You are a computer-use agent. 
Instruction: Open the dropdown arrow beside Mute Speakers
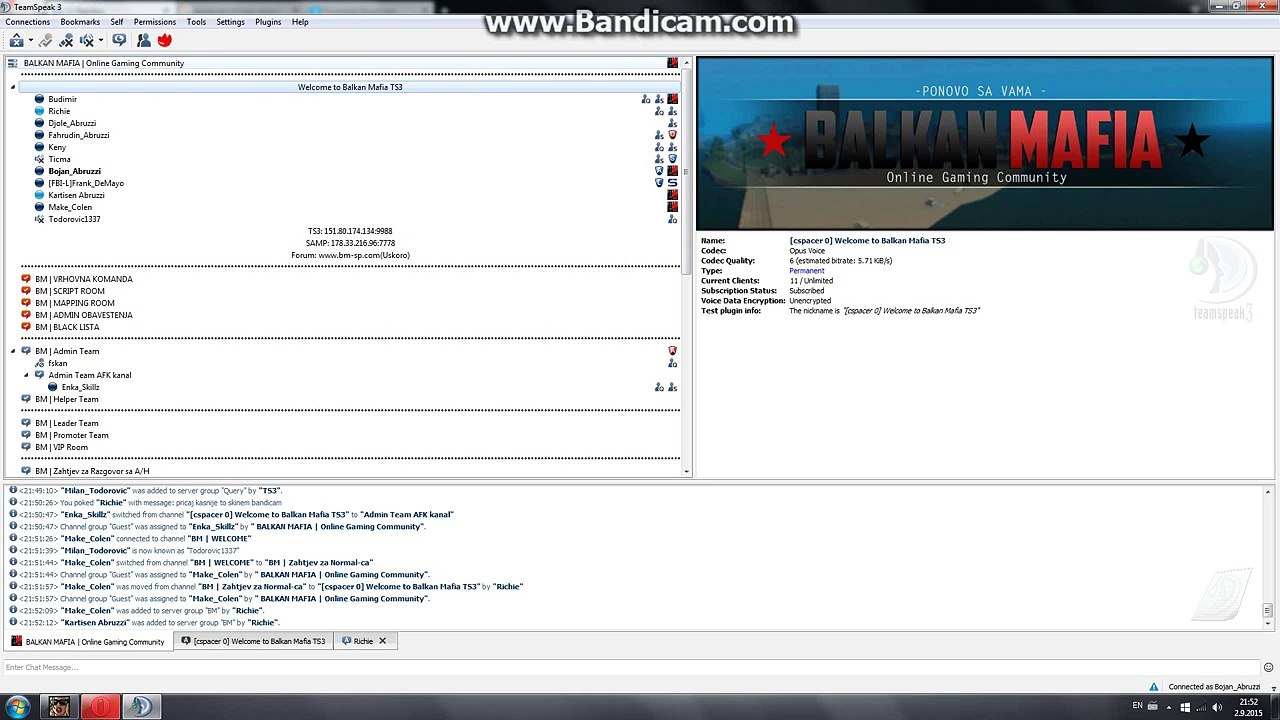[x=100, y=41]
